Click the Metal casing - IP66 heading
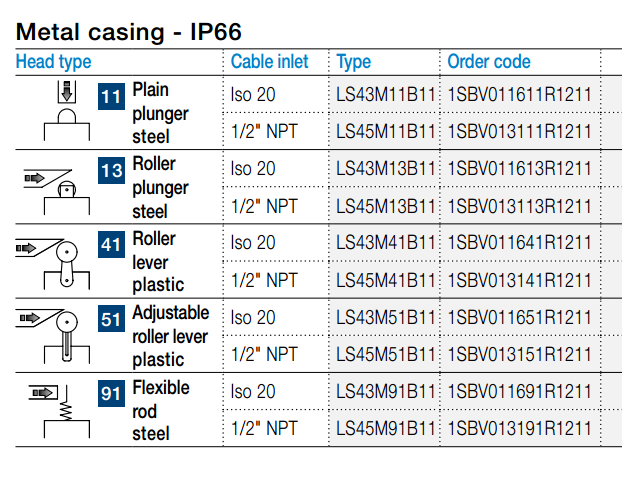Viewport: 622px width, 480px height. (x=129, y=32)
